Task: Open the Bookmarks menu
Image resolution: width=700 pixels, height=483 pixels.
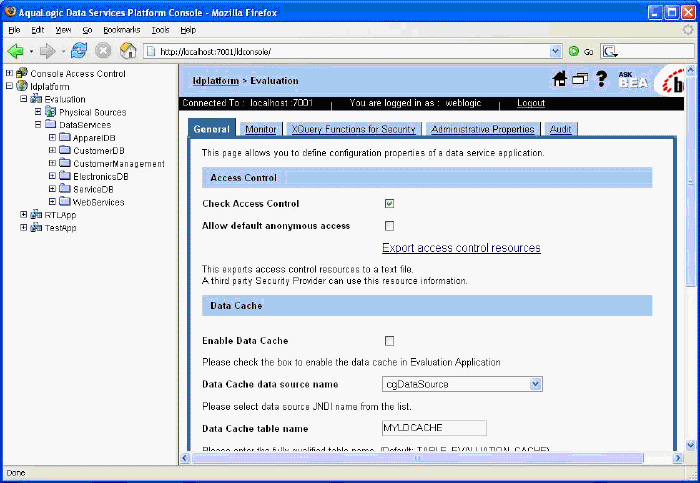Action: point(121,30)
